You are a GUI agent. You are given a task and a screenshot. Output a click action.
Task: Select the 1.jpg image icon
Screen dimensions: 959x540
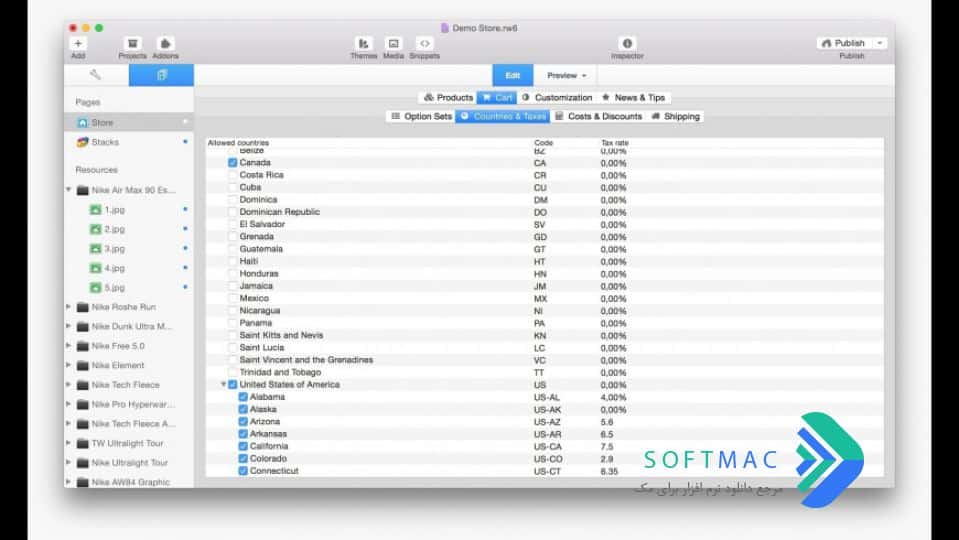click(x=95, y=210)
